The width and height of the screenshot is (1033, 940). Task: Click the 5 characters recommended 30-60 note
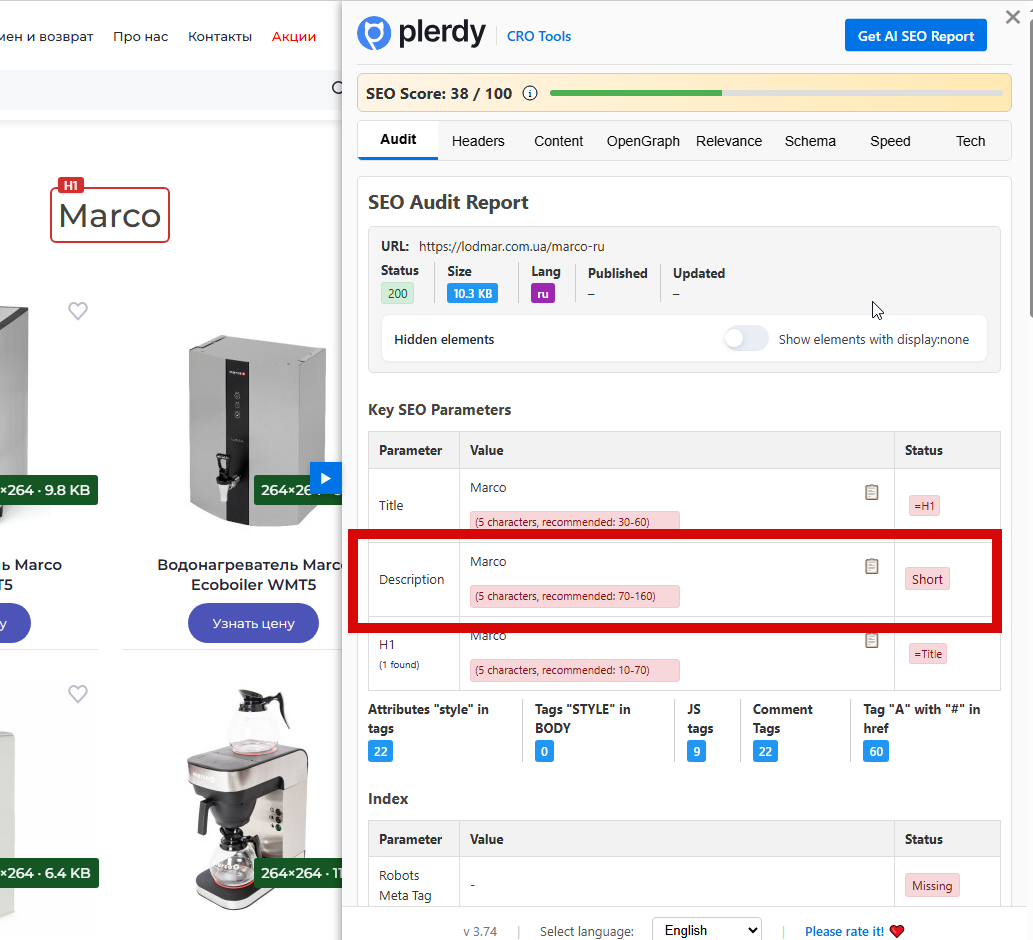574,521
